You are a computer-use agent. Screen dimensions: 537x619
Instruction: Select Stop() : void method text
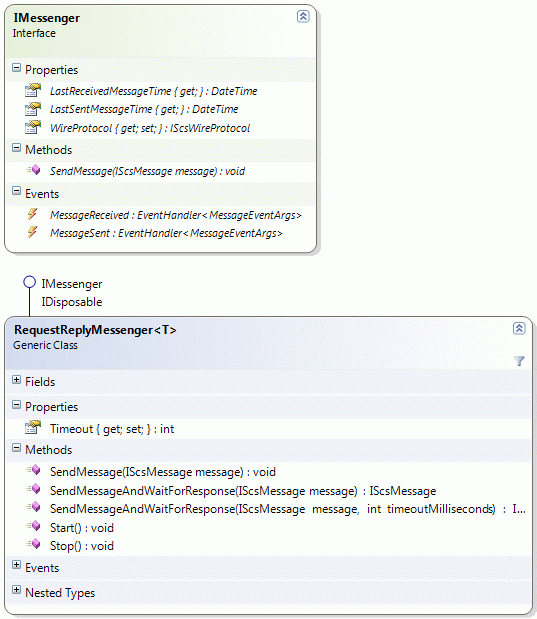point(82,546)
